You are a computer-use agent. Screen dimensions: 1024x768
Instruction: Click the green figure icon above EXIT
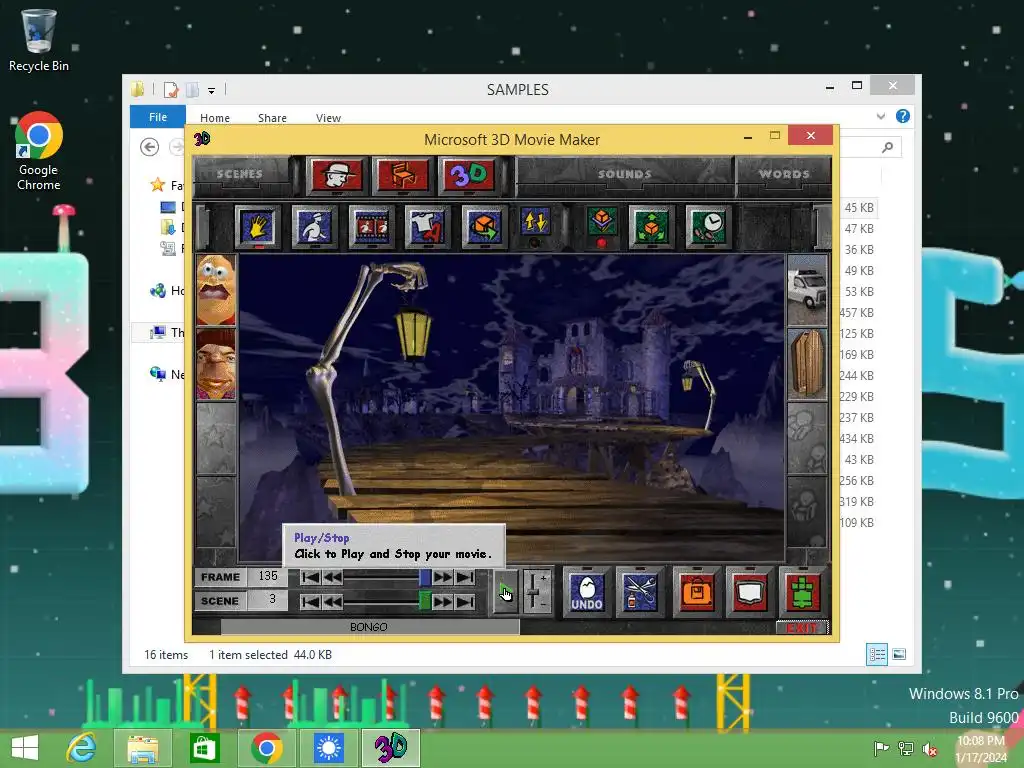pos(803,592)
